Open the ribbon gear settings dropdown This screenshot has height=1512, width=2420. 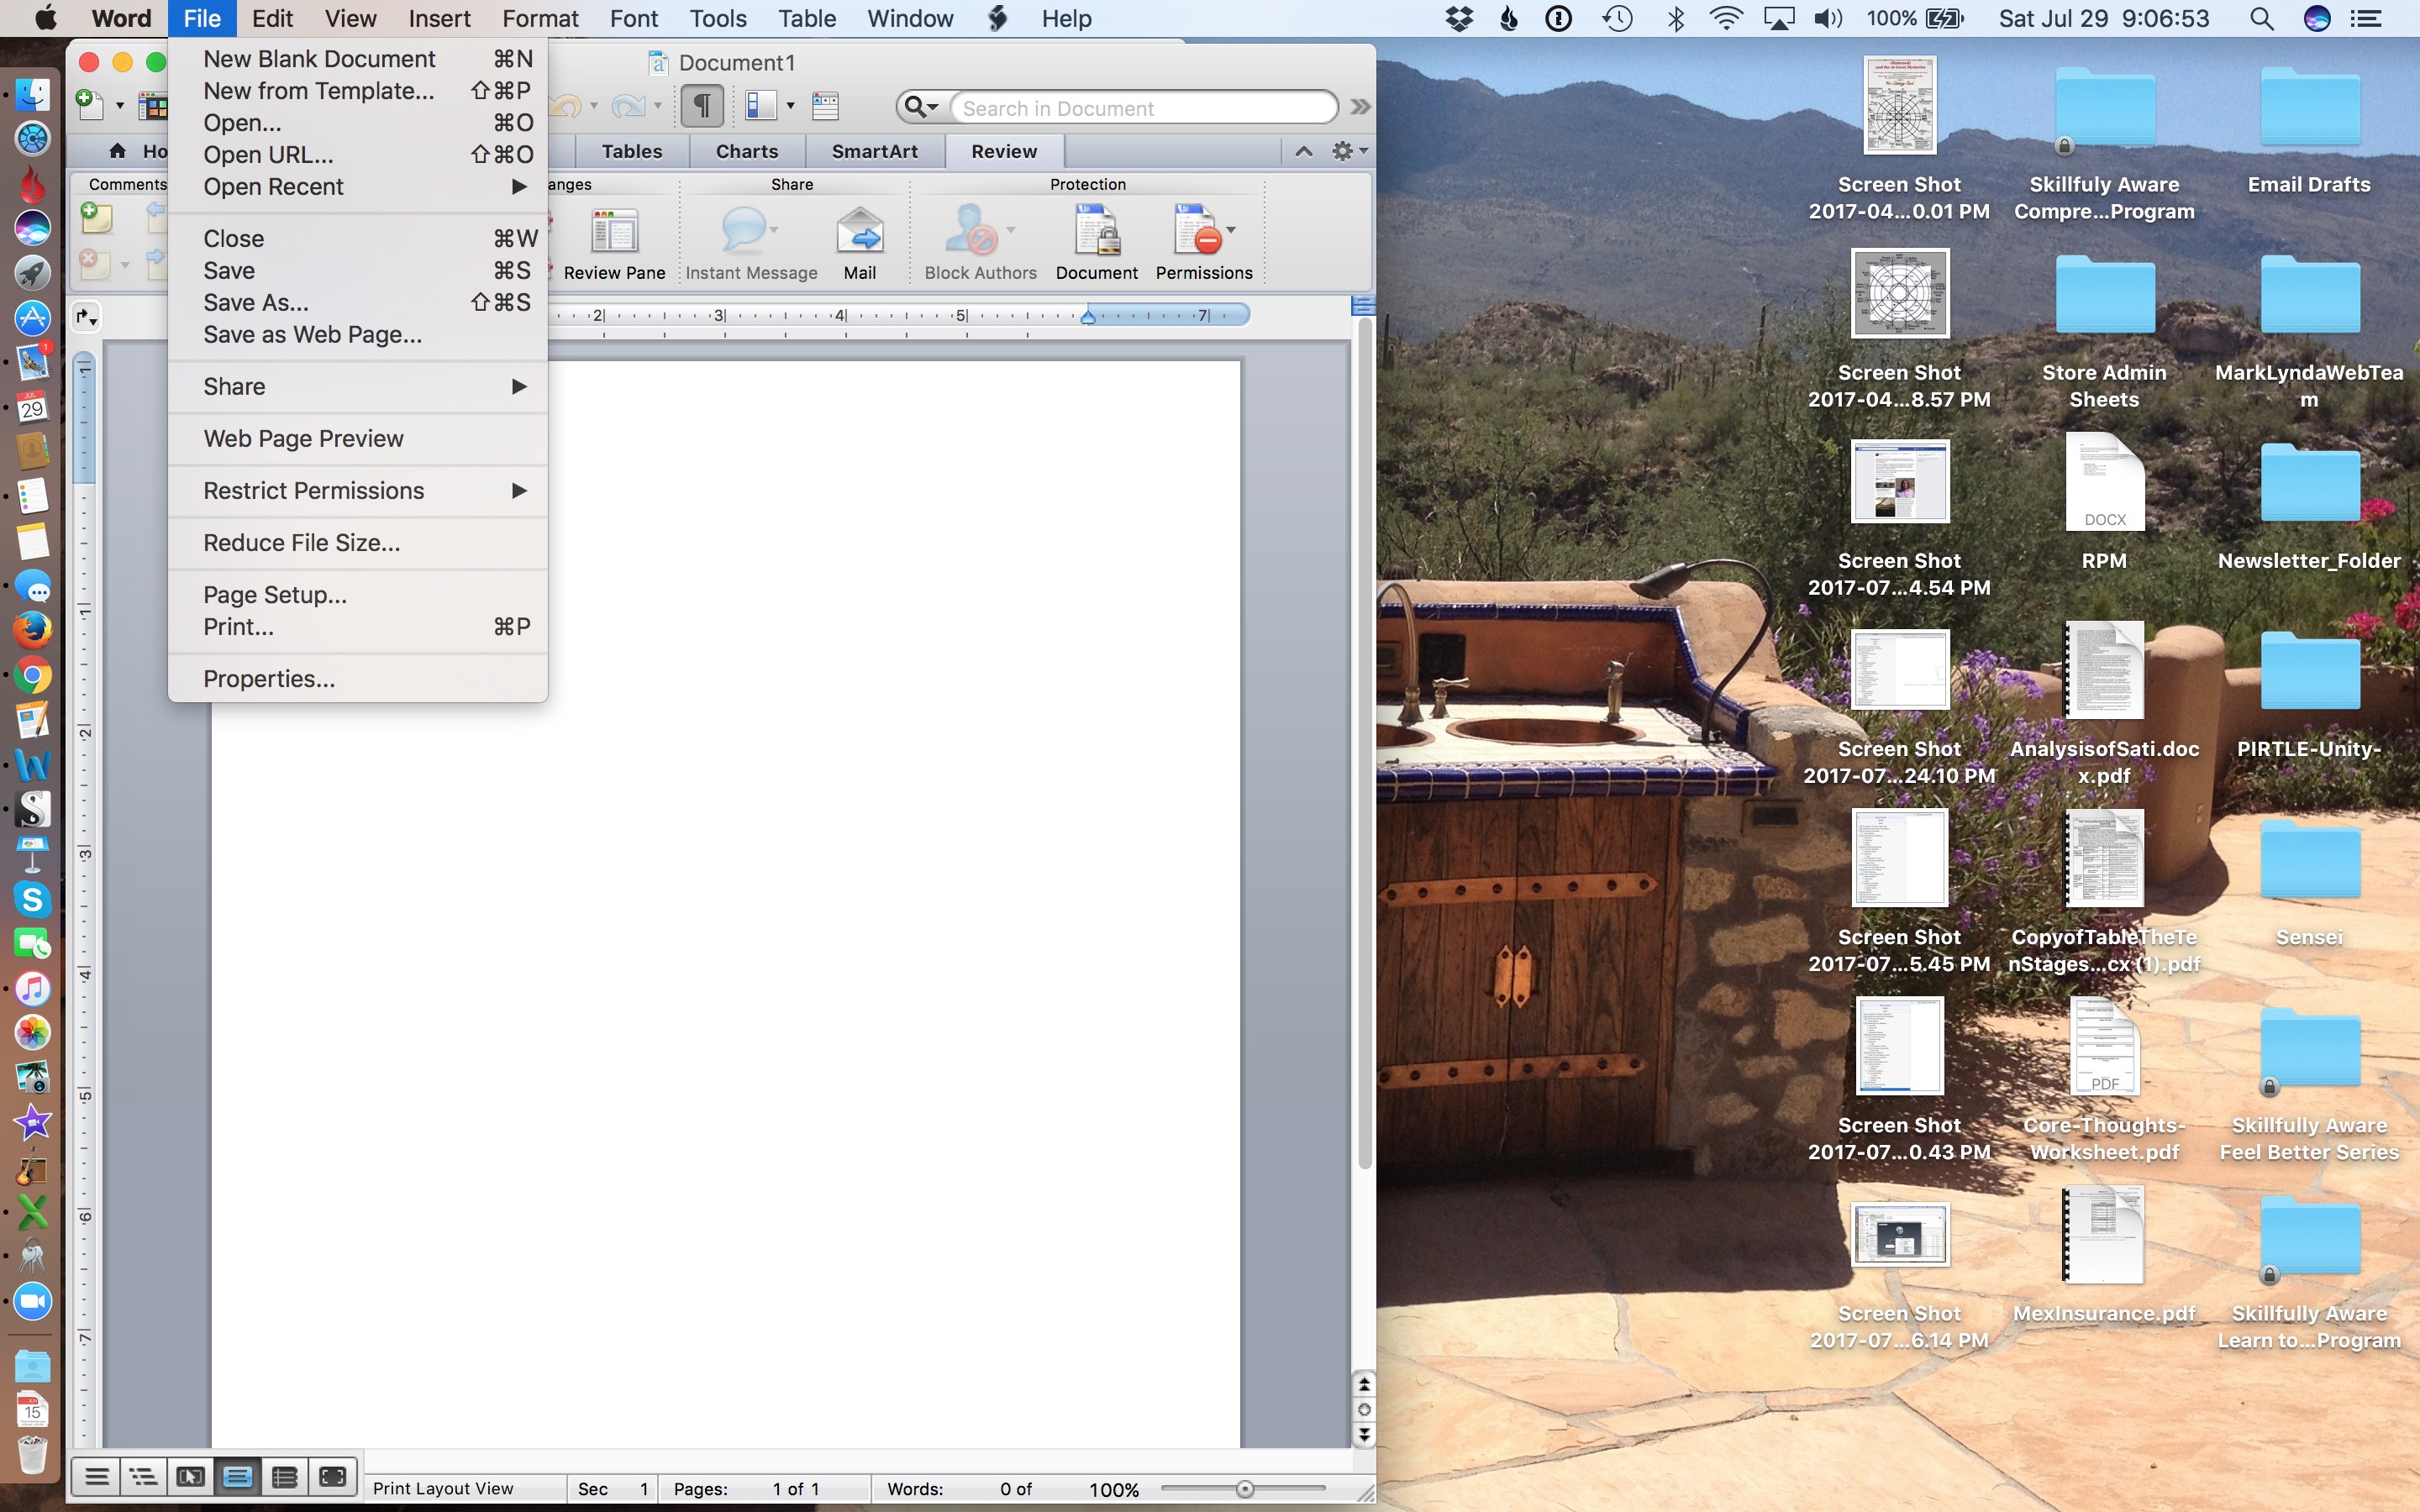[1347, 151]
